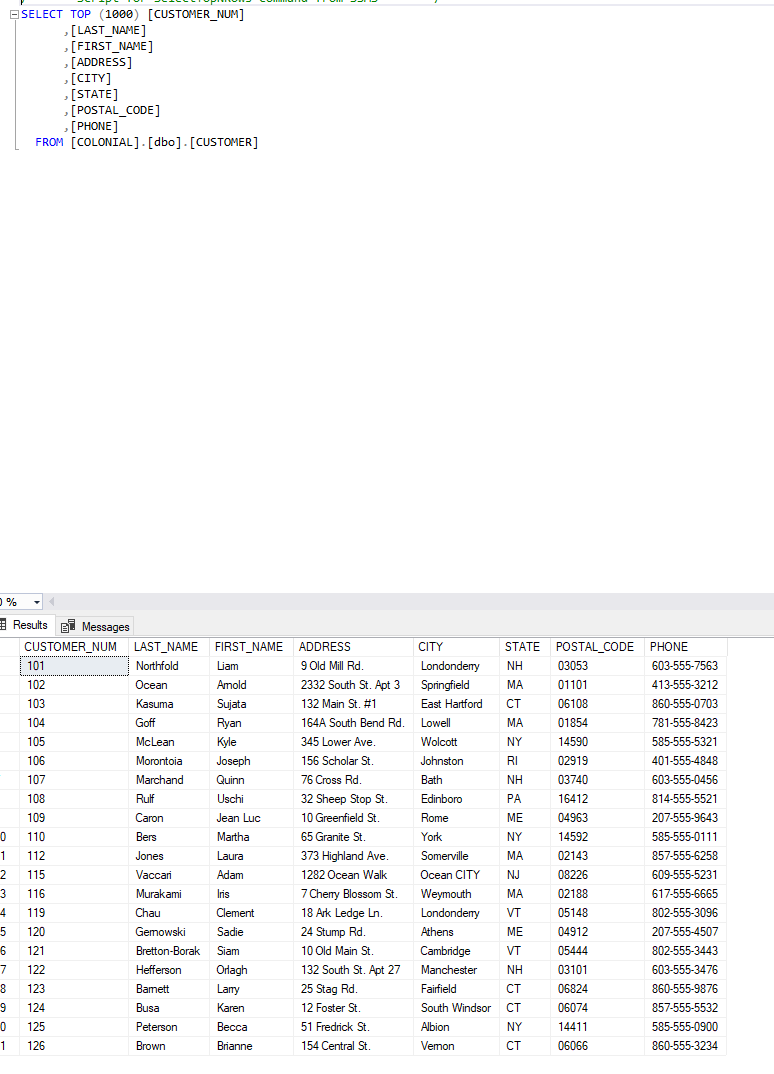This screenshot has width=774, height=1074.
Task: Select city cell Lowell
Action: pyautogui.click(x=457, y=723)
